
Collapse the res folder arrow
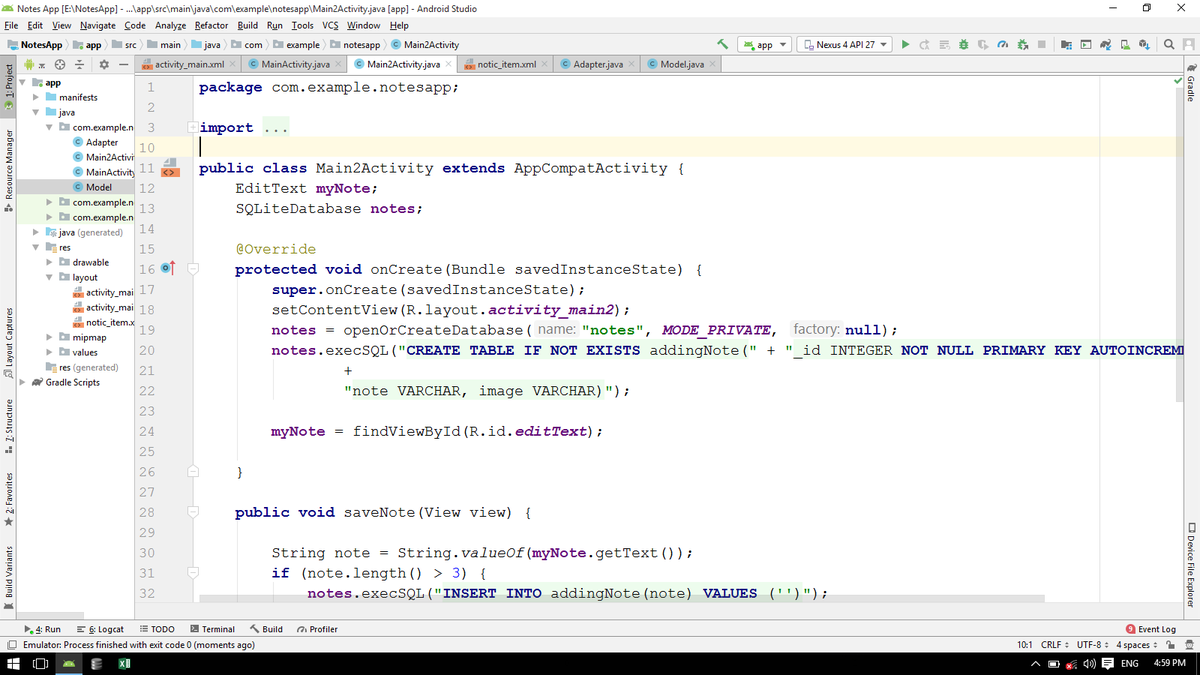click(x=36, y=247)
